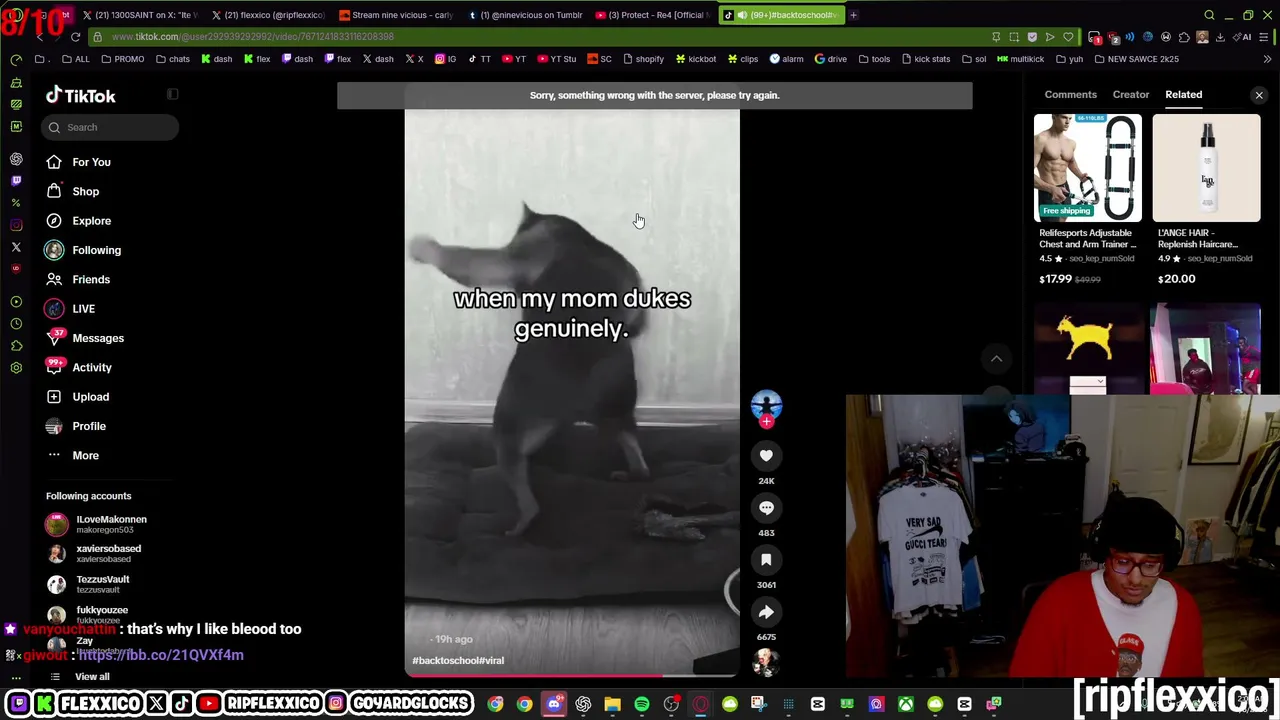Open the IG bookmark
The width and height of the screenshot is (1280, 720).
tap(446, 59)
